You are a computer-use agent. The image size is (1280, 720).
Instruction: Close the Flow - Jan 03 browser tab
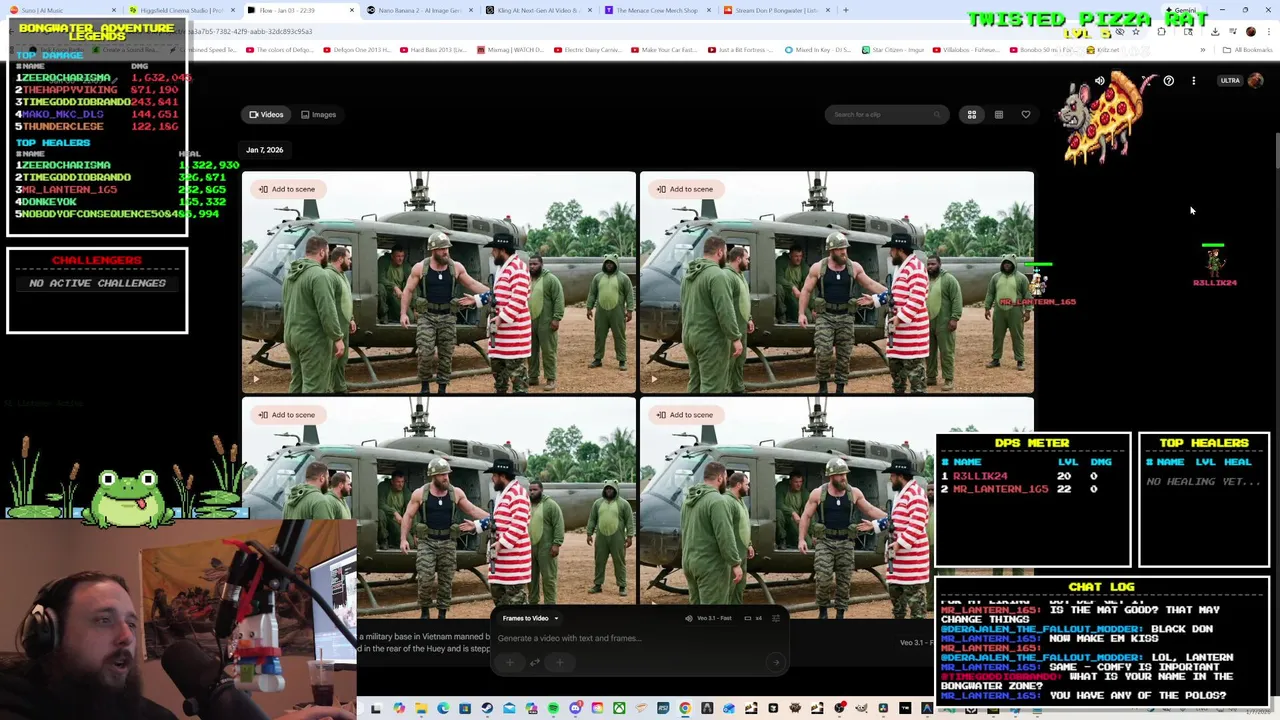pos(352,10)
